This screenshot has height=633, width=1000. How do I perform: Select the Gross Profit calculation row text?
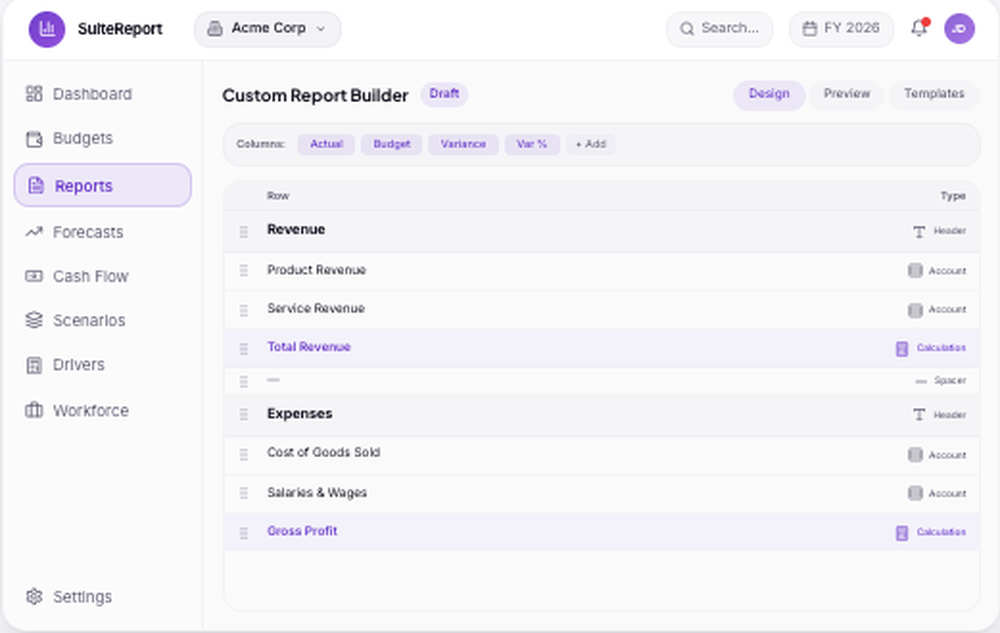[x=302, y=531]
